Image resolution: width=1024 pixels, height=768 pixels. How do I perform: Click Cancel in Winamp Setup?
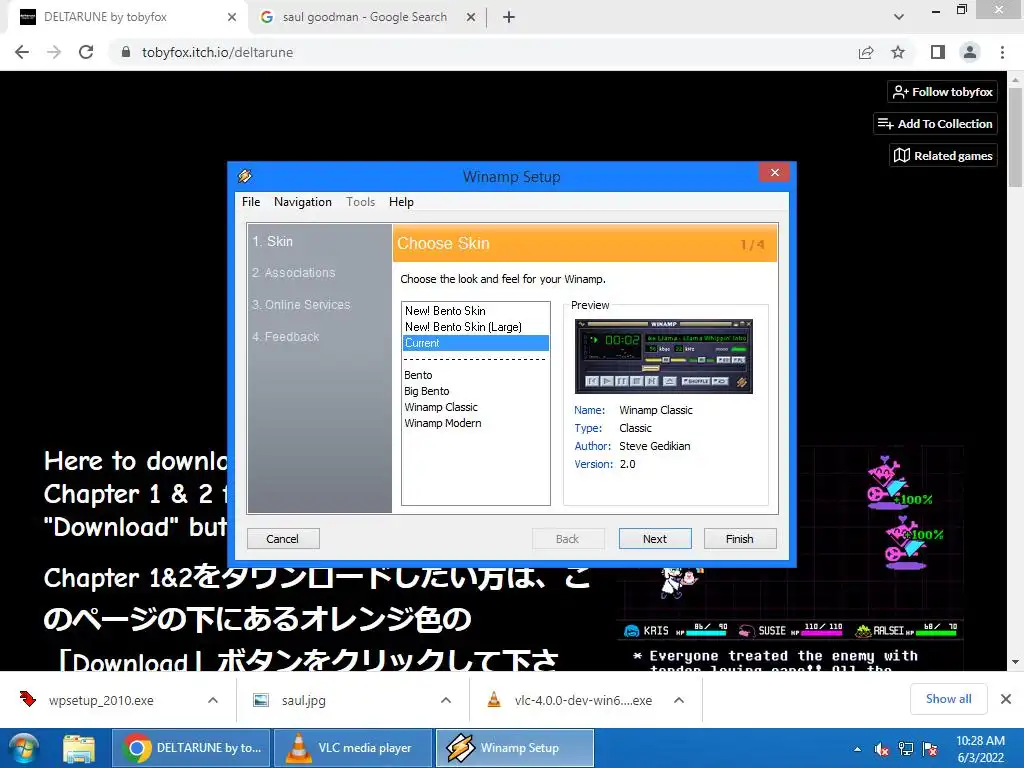[x=283, y=539]
